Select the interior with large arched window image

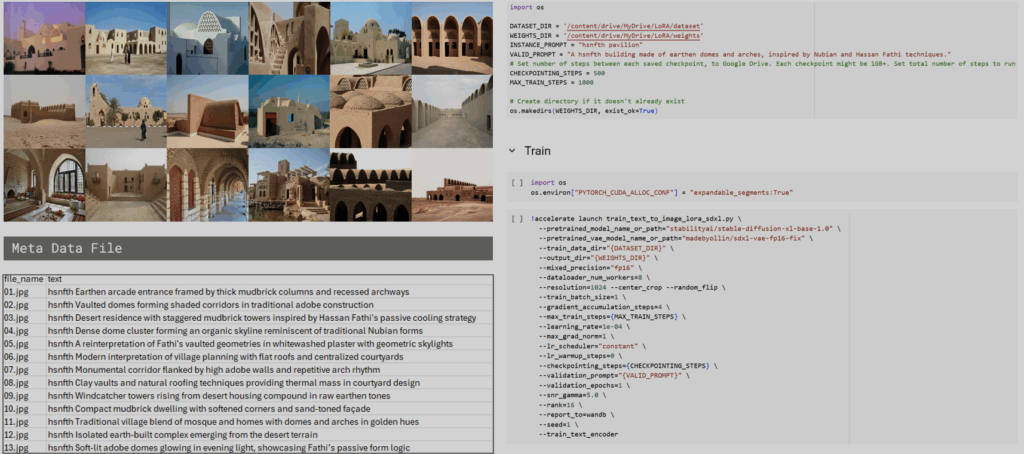click(44, 185)
